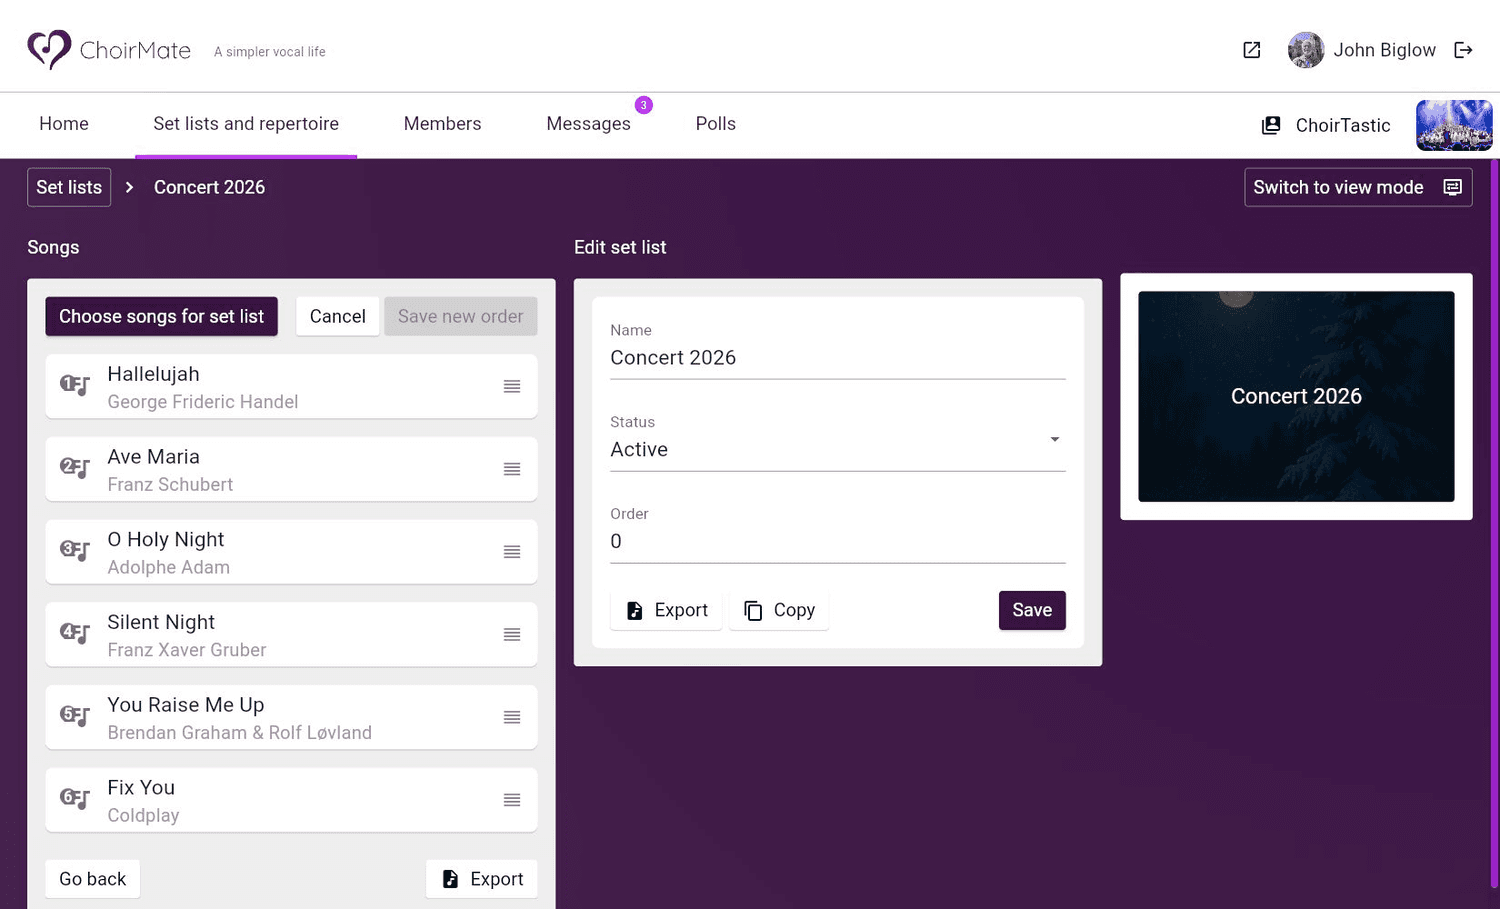Open the ChoirTastic choir thumbnail image
The height and width of the screenshot is (909, 1500).
(x=1454, y=125)
